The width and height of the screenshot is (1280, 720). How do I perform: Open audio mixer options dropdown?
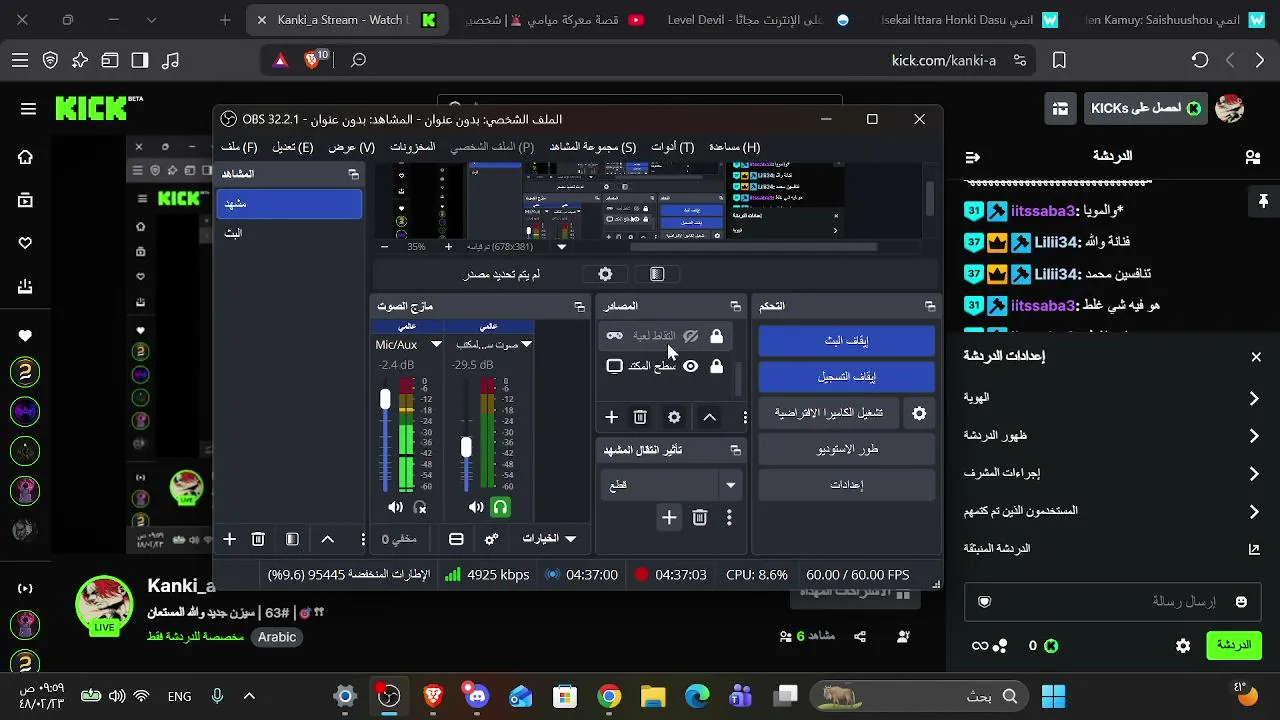pos(549,539)
